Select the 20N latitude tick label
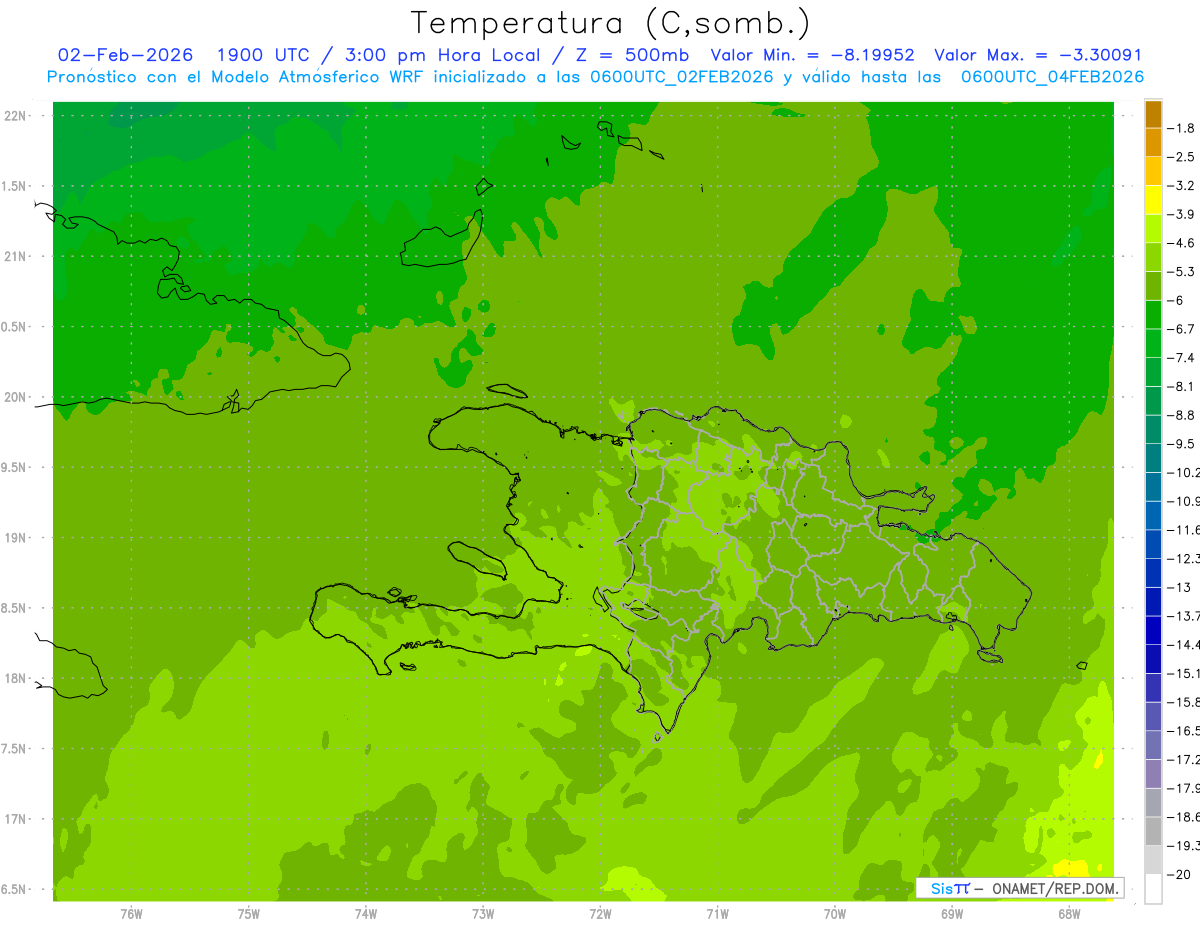 pyautogui.click(x=15, y=397)
